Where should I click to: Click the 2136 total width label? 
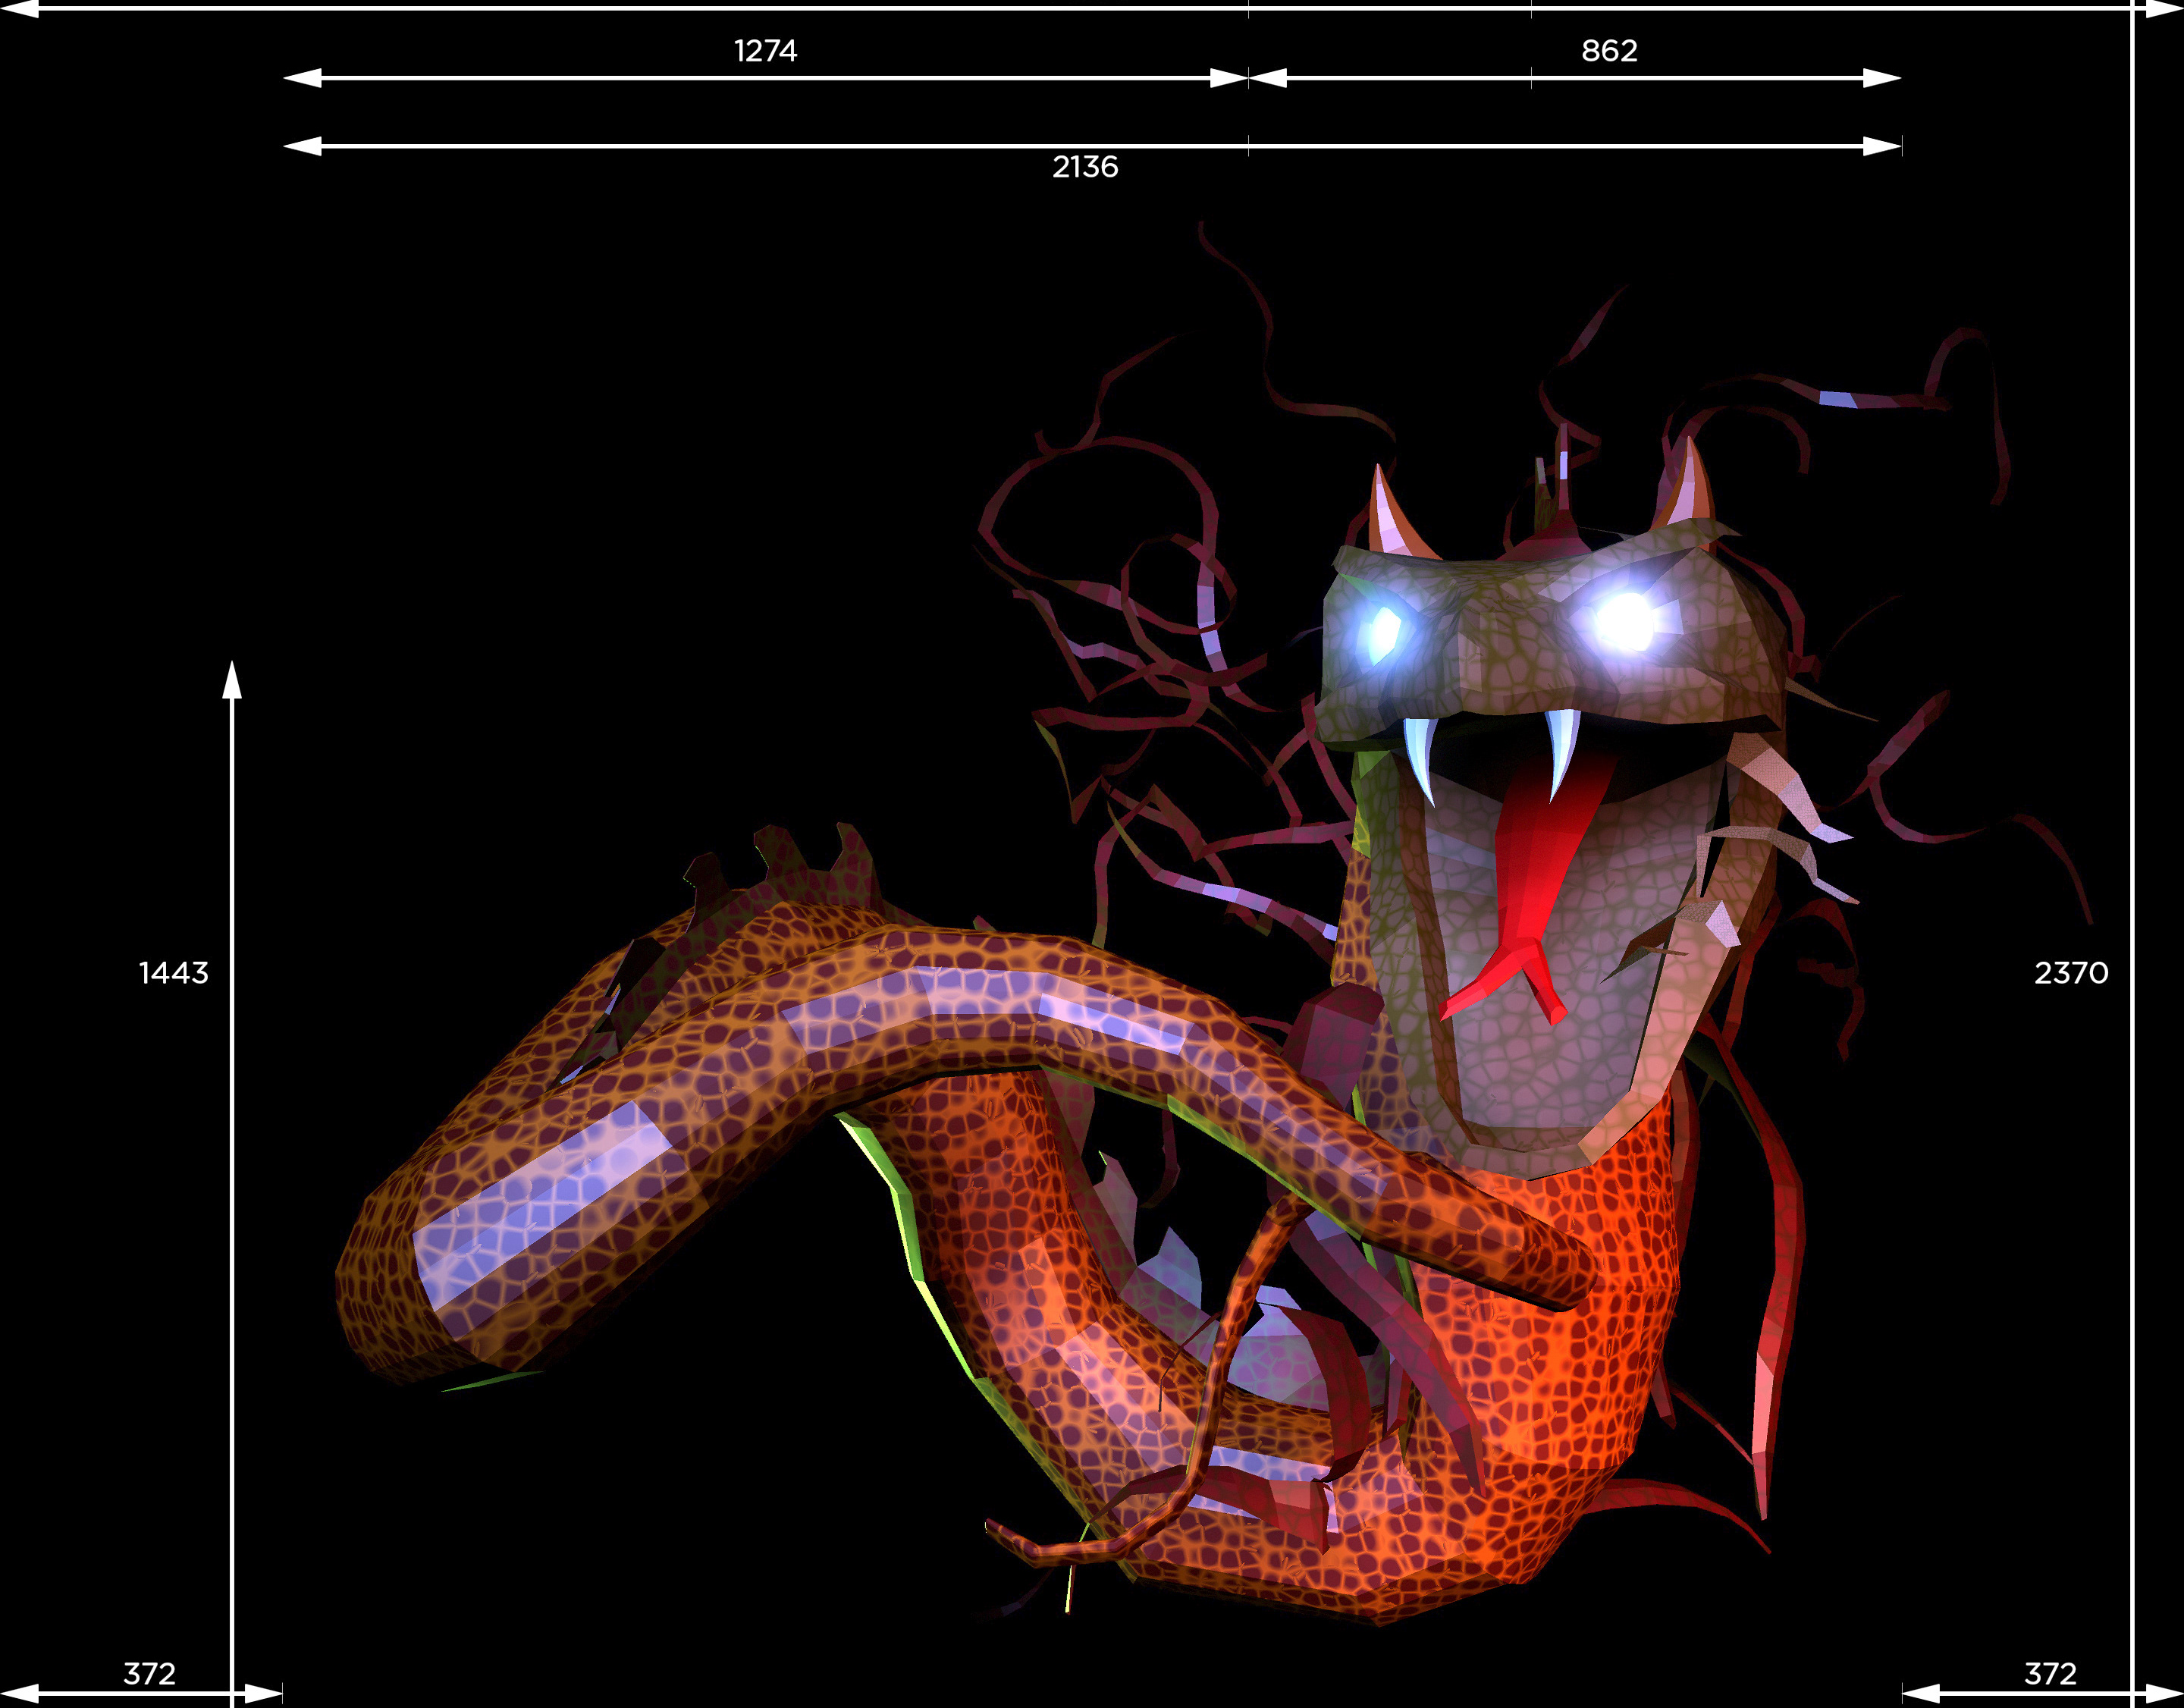tap(1085, 167)
